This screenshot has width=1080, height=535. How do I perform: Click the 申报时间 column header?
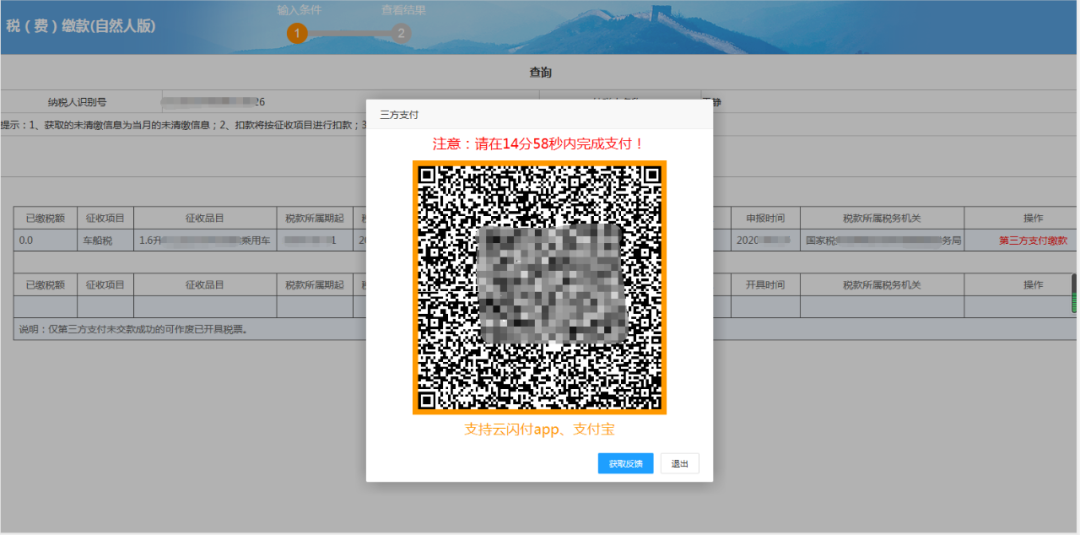tap(765, 218)
